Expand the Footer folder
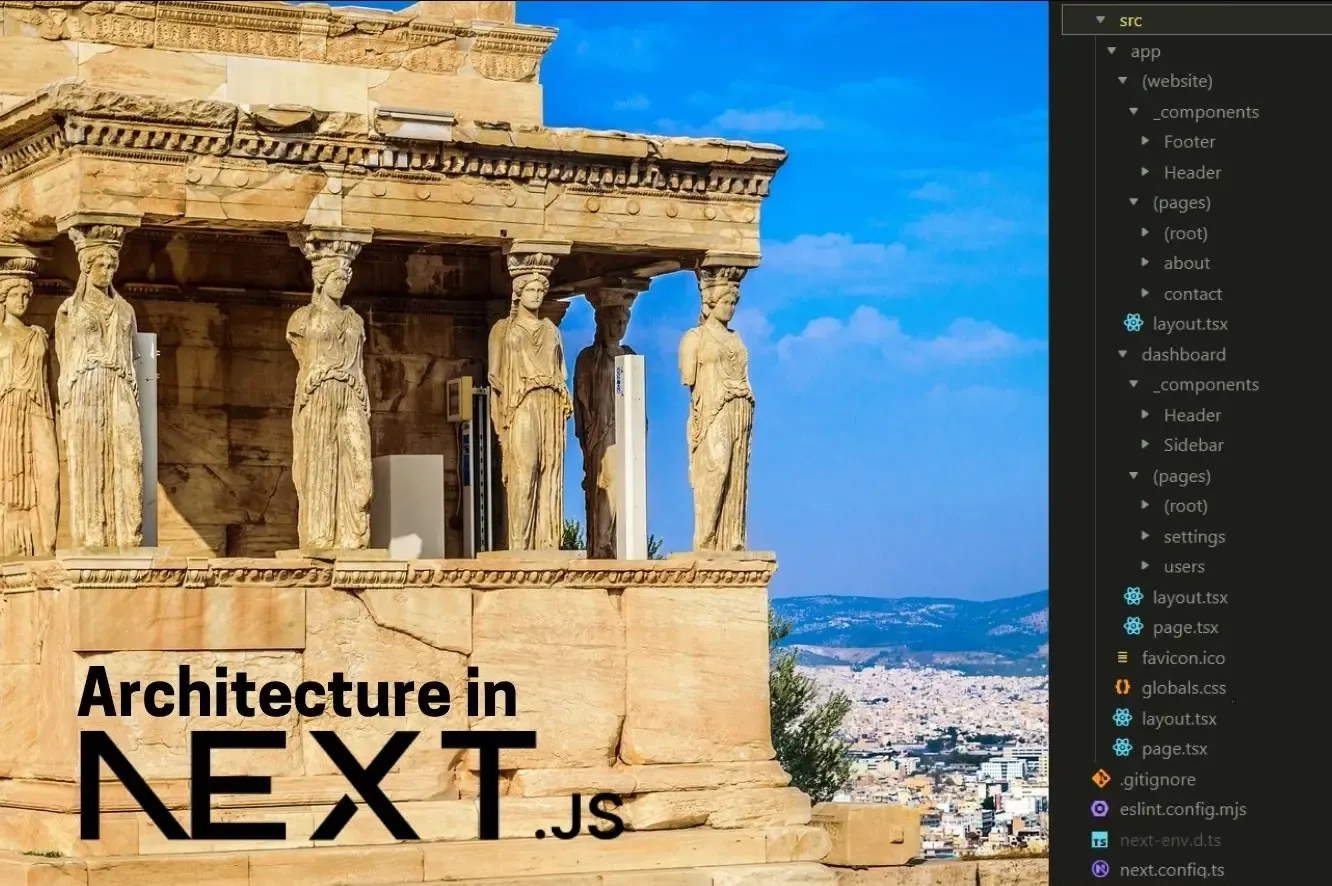Screen dimensions: 1332x886 point(1145,142)
